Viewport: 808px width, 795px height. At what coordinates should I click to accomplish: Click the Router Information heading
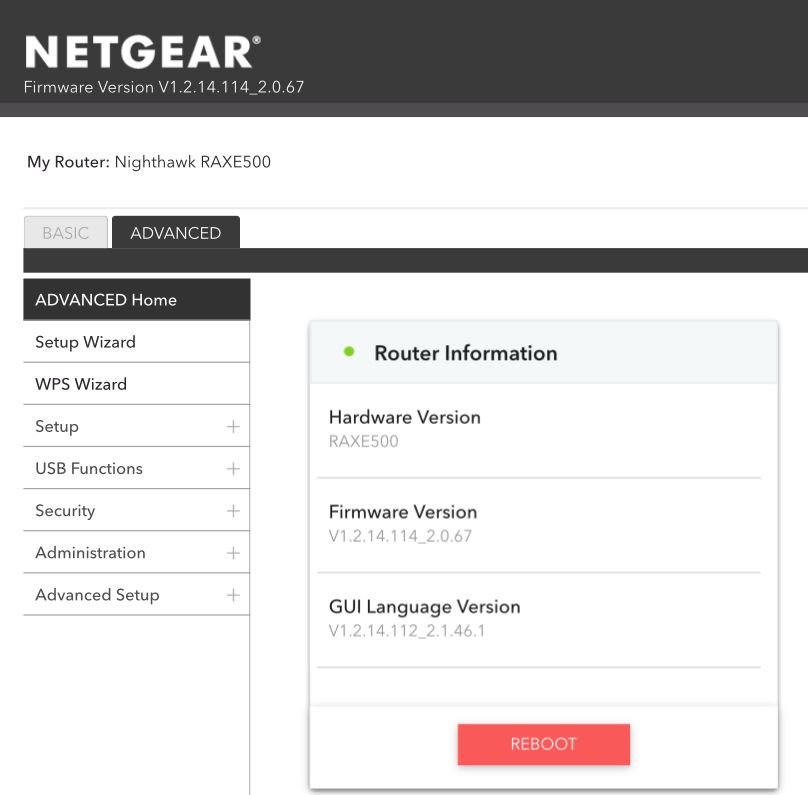coord(466,353)
